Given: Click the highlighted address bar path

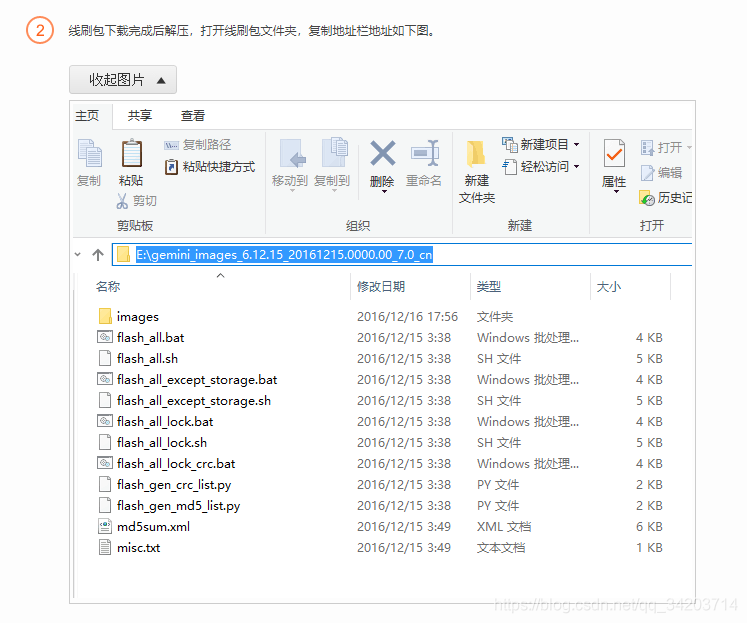Looking at the screenshot, I should point(284,255).
